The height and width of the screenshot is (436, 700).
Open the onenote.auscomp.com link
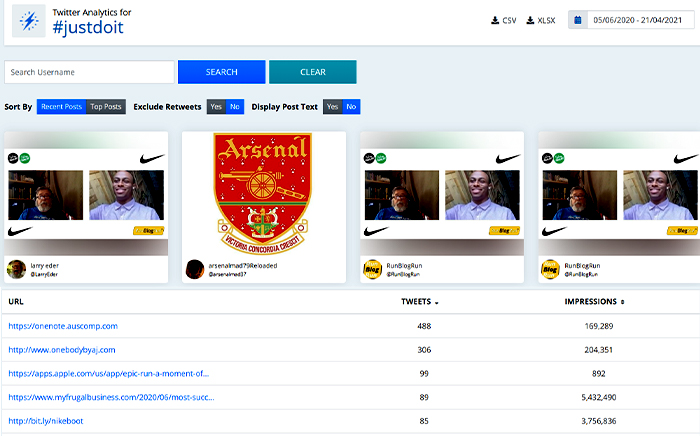[63, 326]
